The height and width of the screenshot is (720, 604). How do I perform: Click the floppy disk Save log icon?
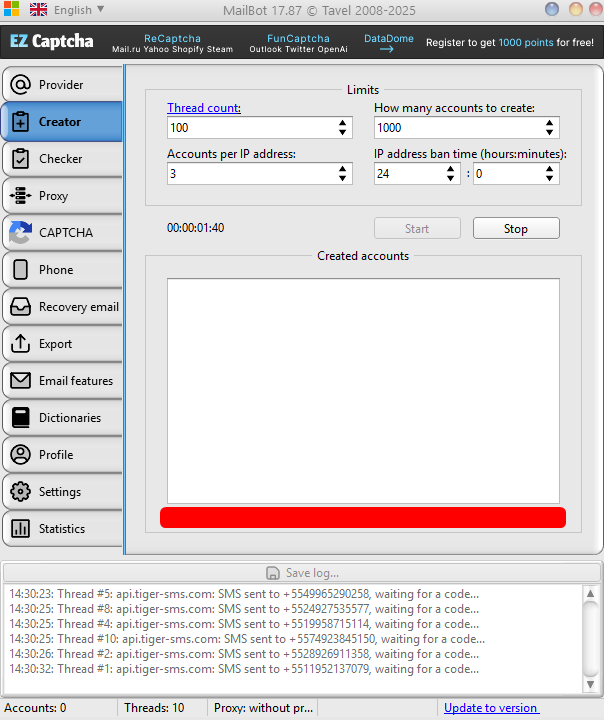(273, 573)
